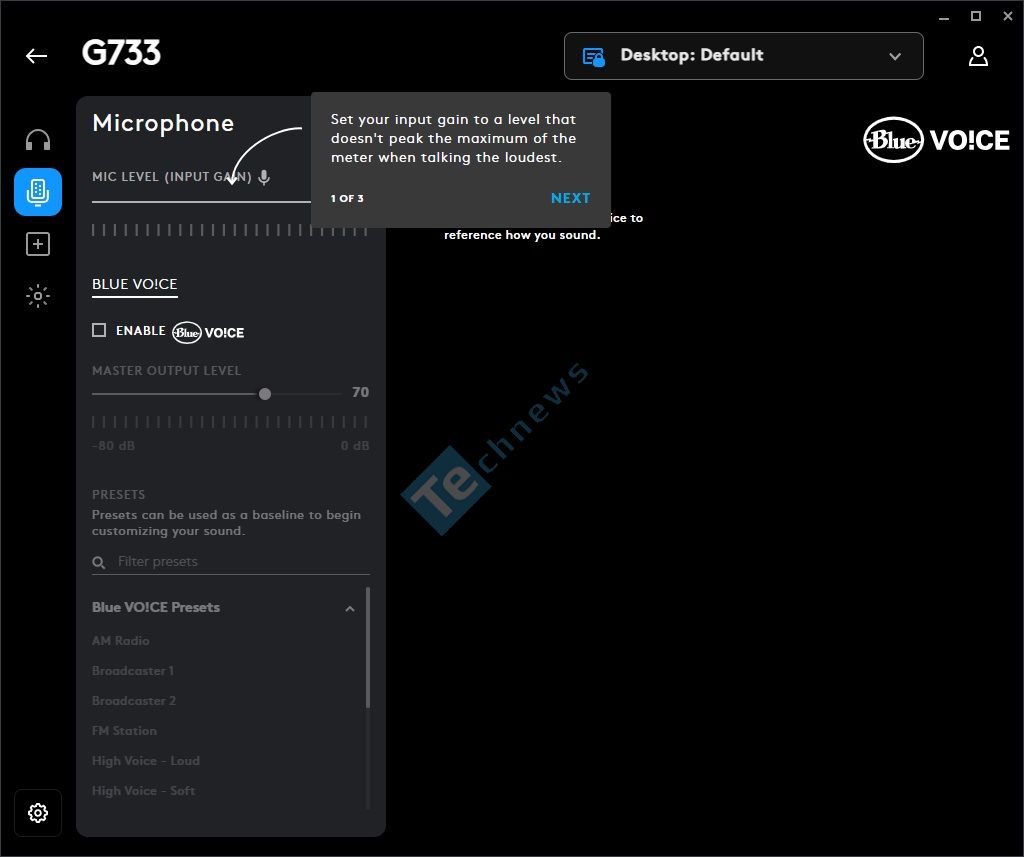Click NEXT in the tutorial tooltip
This screenshot has width=1024, height=857.
coord(570,198)
